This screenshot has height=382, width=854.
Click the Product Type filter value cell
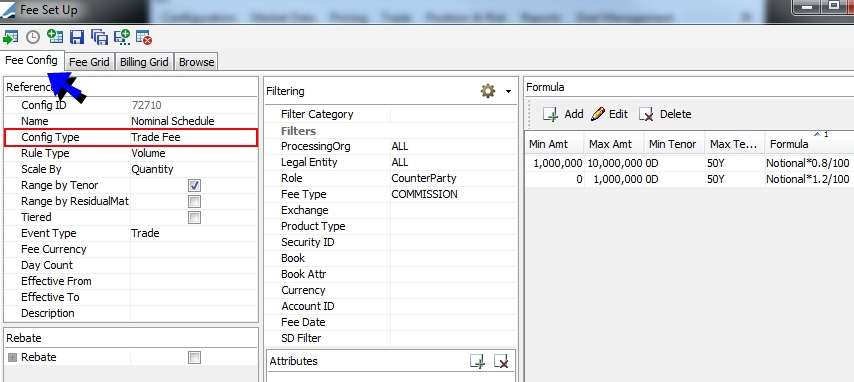click(x=453, y=226)
